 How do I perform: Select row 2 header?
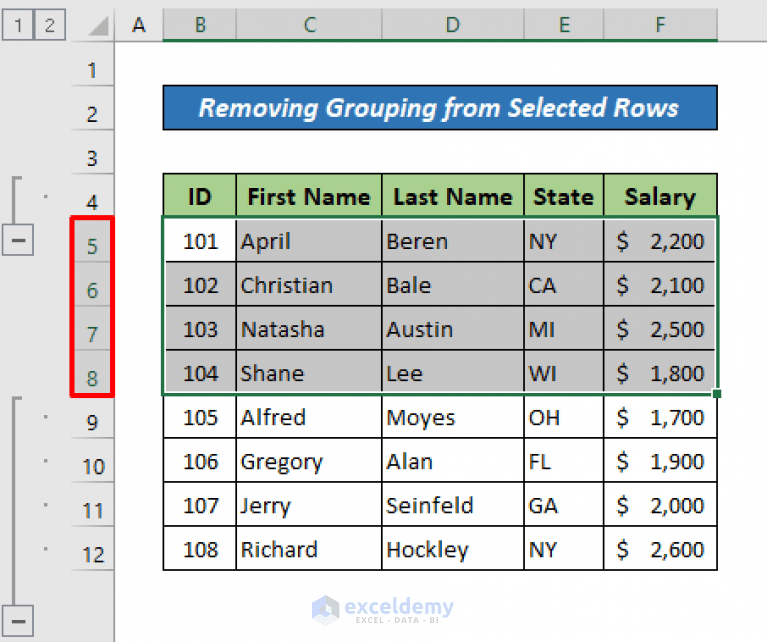(x=92, y=109)
